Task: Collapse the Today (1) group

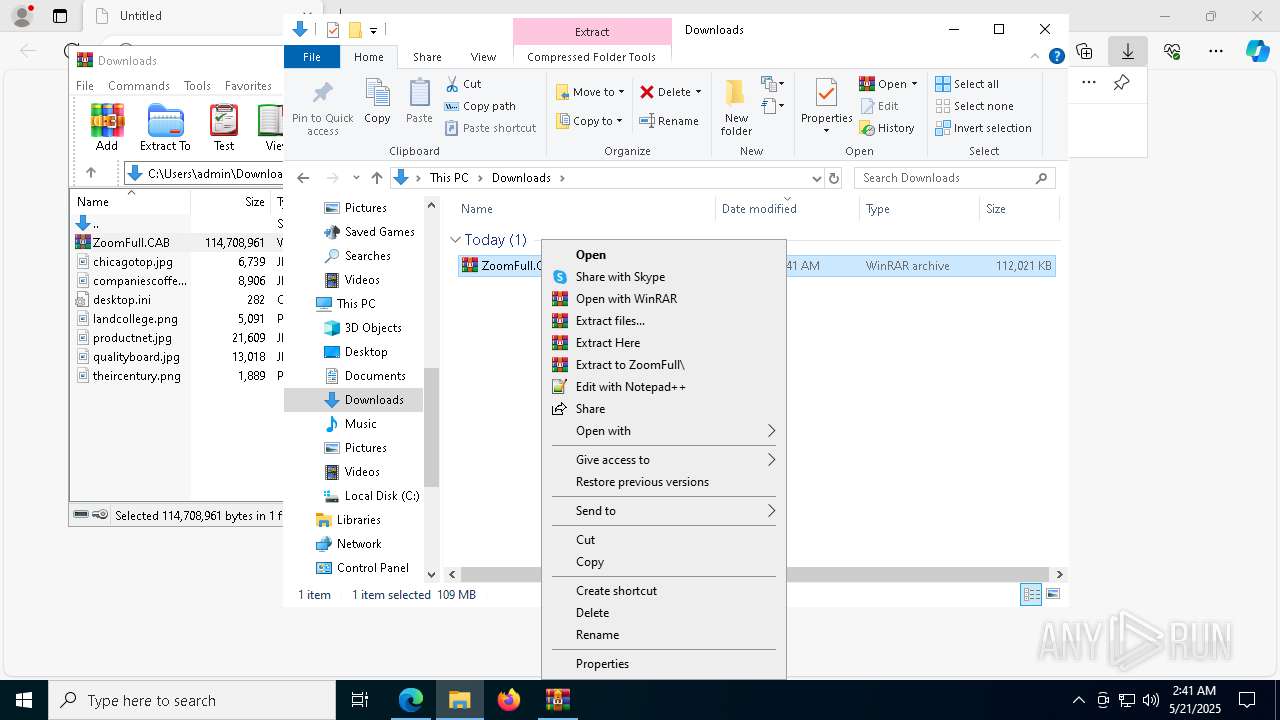Action: [455, 240]
